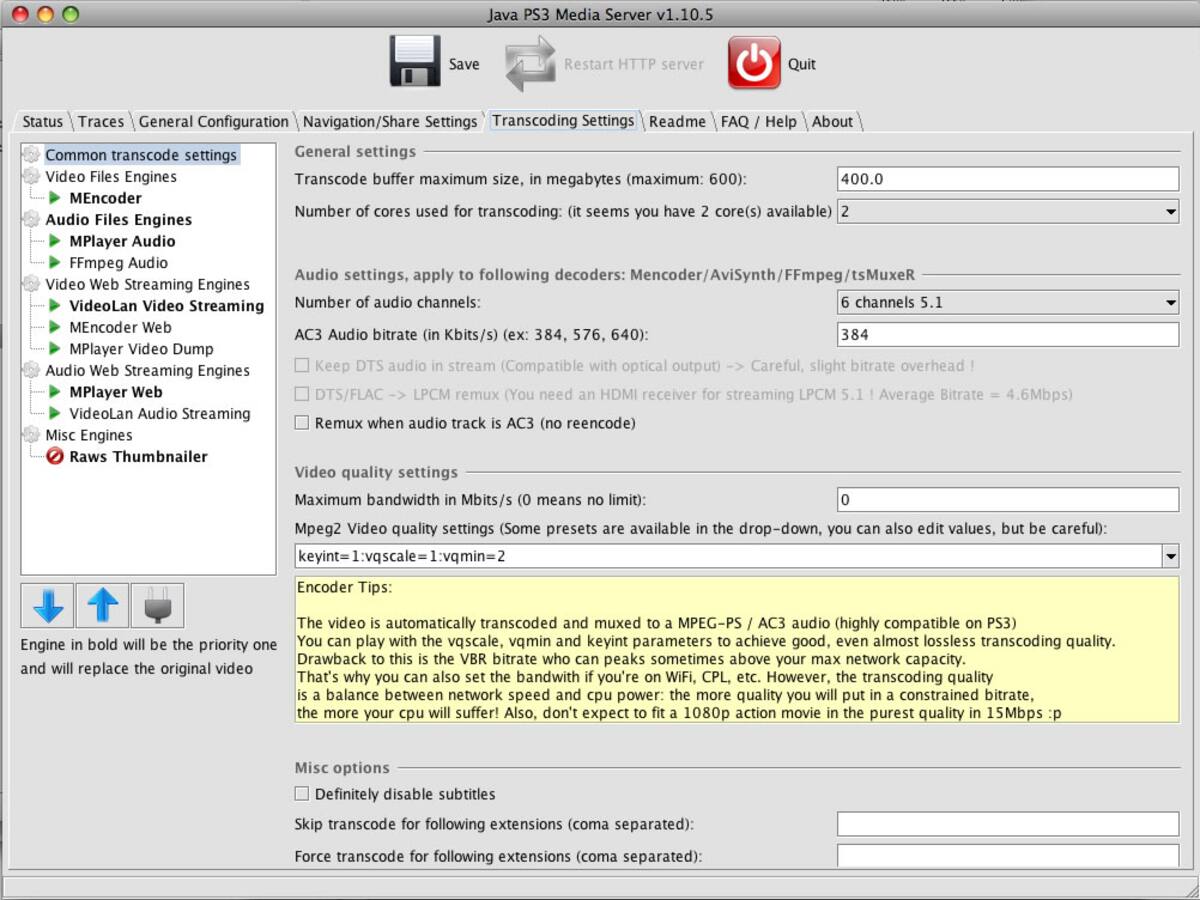Click green arrow icon next to MEncoder Web
This screenshot has width=1200, height=900.
point(55,327)
